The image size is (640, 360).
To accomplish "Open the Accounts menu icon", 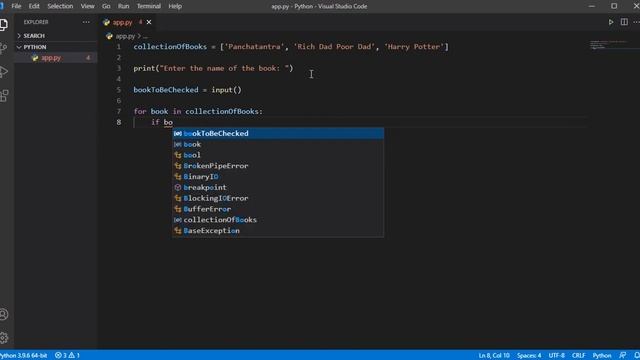I will [x=4, y=314].
